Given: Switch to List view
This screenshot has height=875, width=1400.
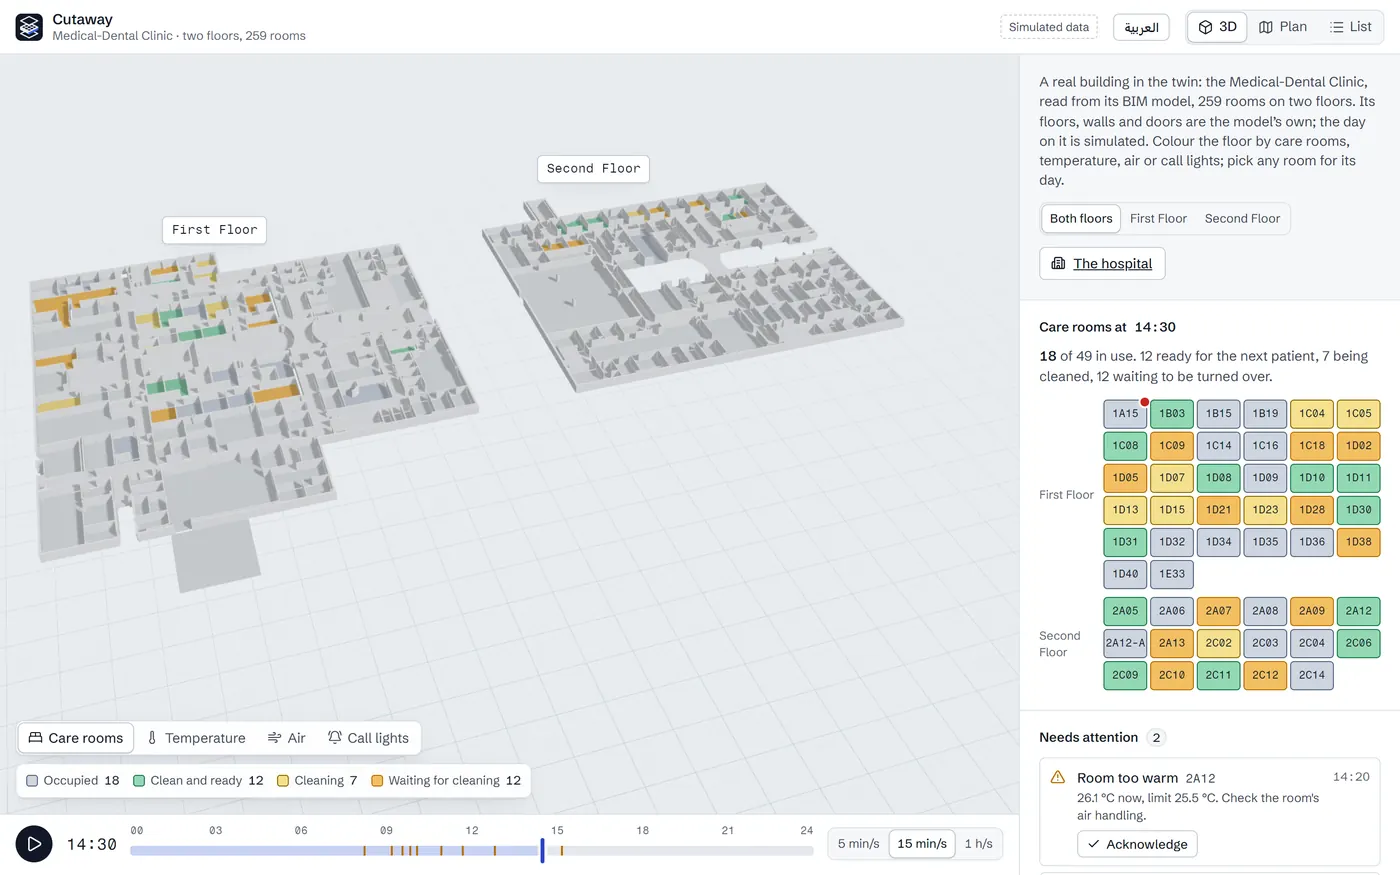Looking at the screenshot, I should click(1350, 27).
